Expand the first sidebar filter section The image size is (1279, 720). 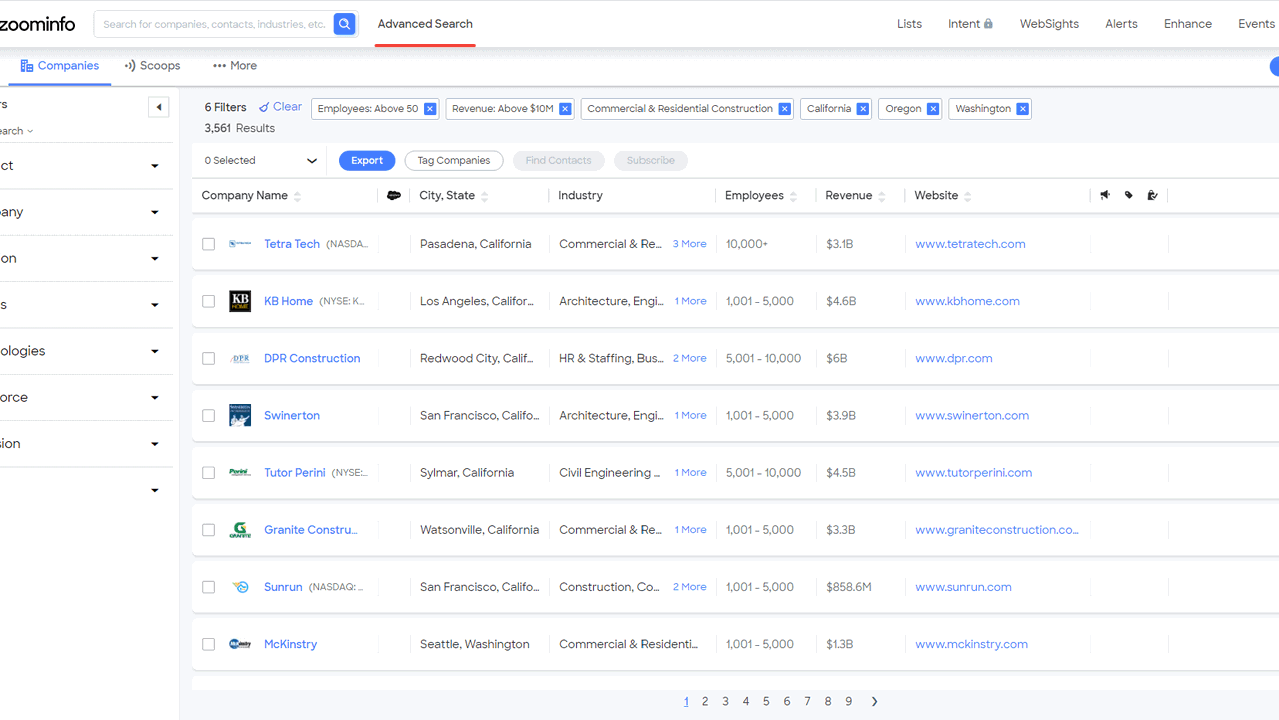(x=154, y=166)
